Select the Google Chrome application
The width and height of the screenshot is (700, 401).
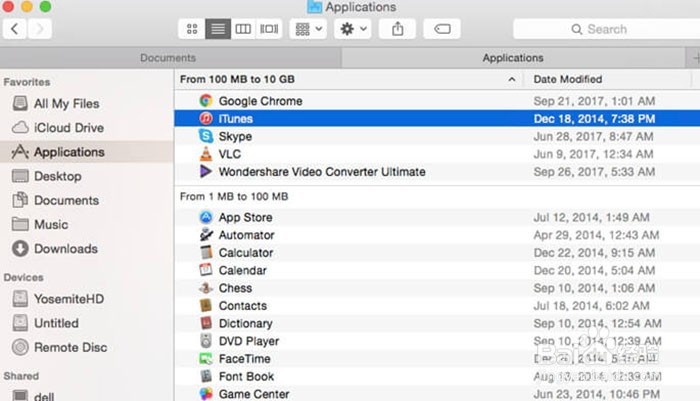click(260, 101)
